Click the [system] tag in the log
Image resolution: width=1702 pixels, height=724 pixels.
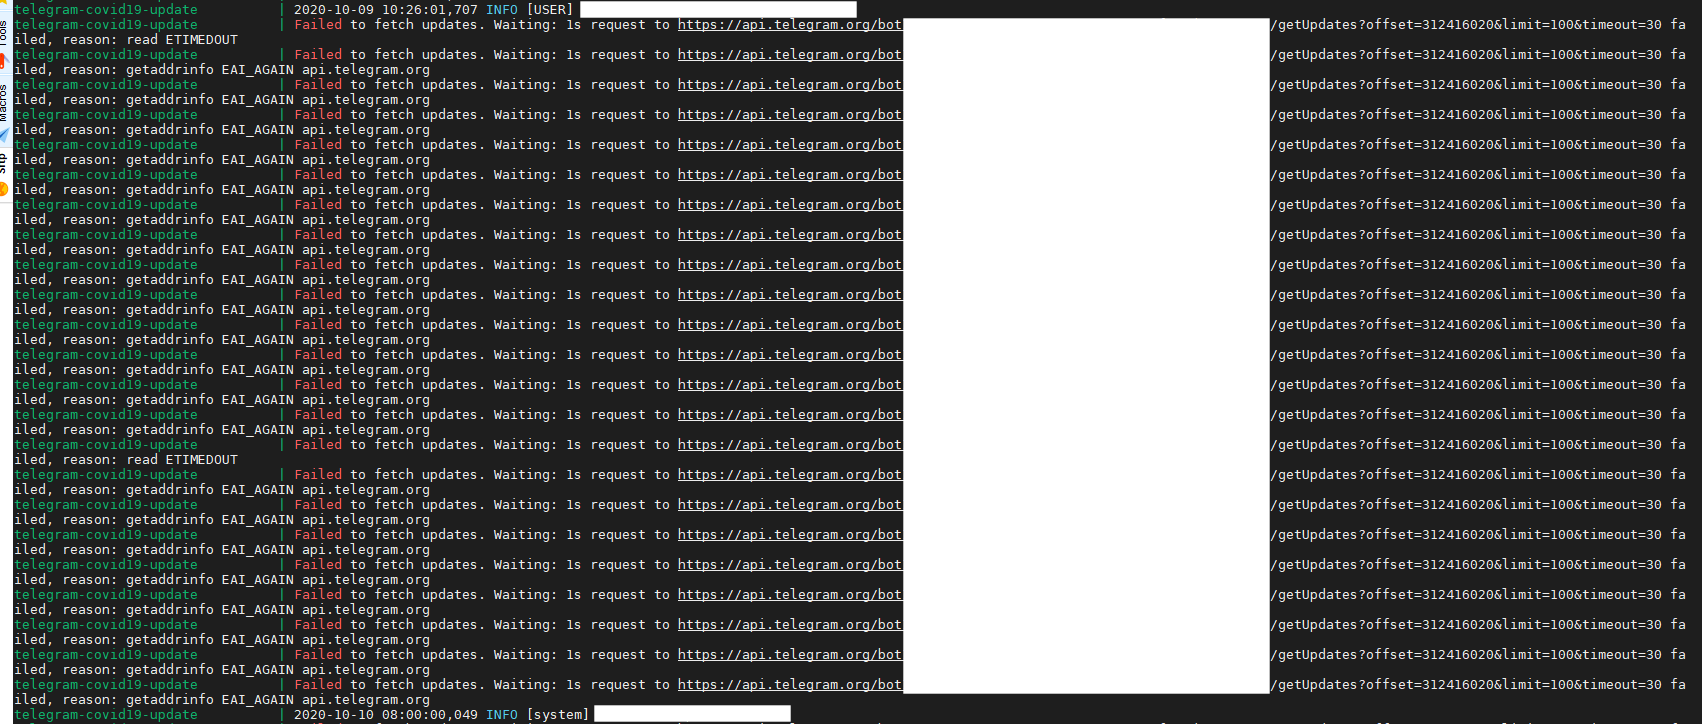click(x=558, y=715)
